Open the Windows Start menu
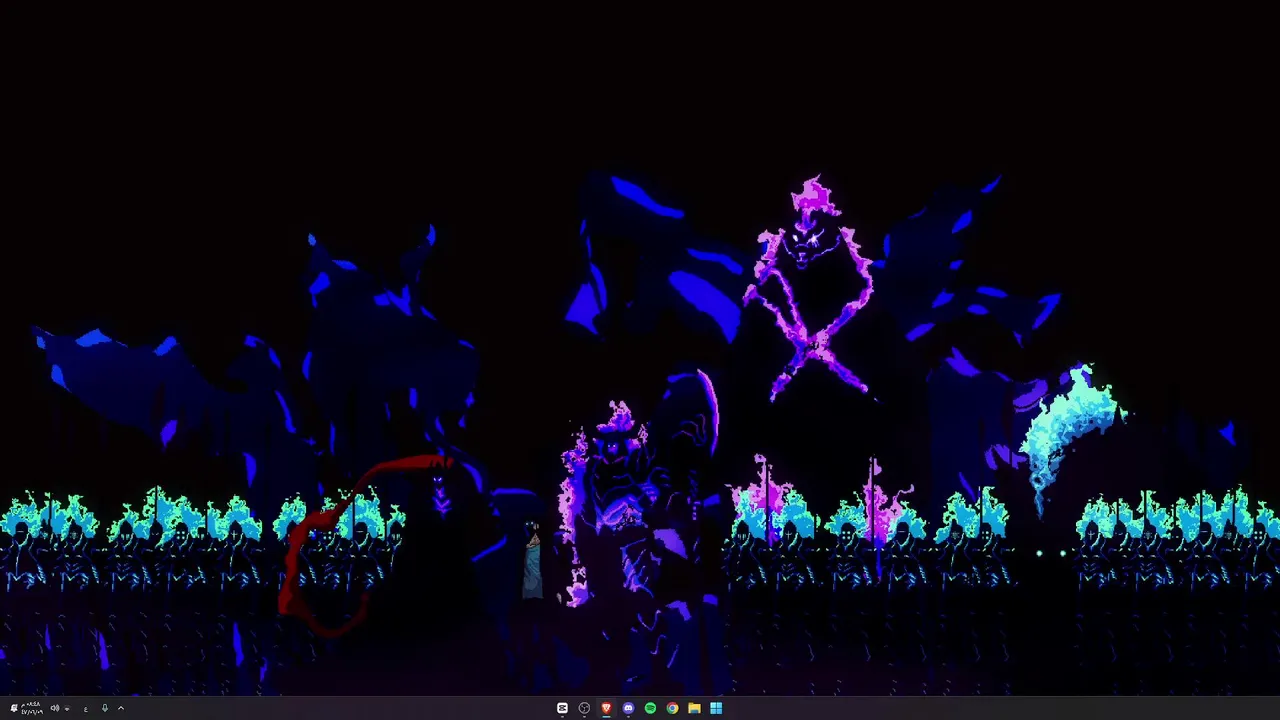1280x720 pixels. (x=716, y=708)
